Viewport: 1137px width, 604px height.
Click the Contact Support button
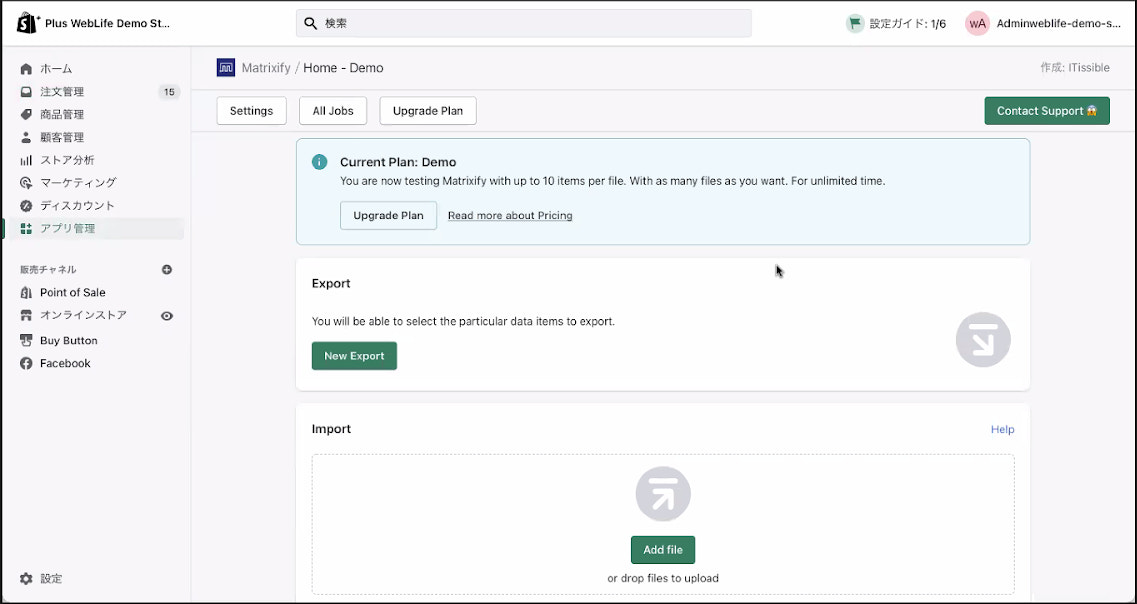(x=1046, y=111)
